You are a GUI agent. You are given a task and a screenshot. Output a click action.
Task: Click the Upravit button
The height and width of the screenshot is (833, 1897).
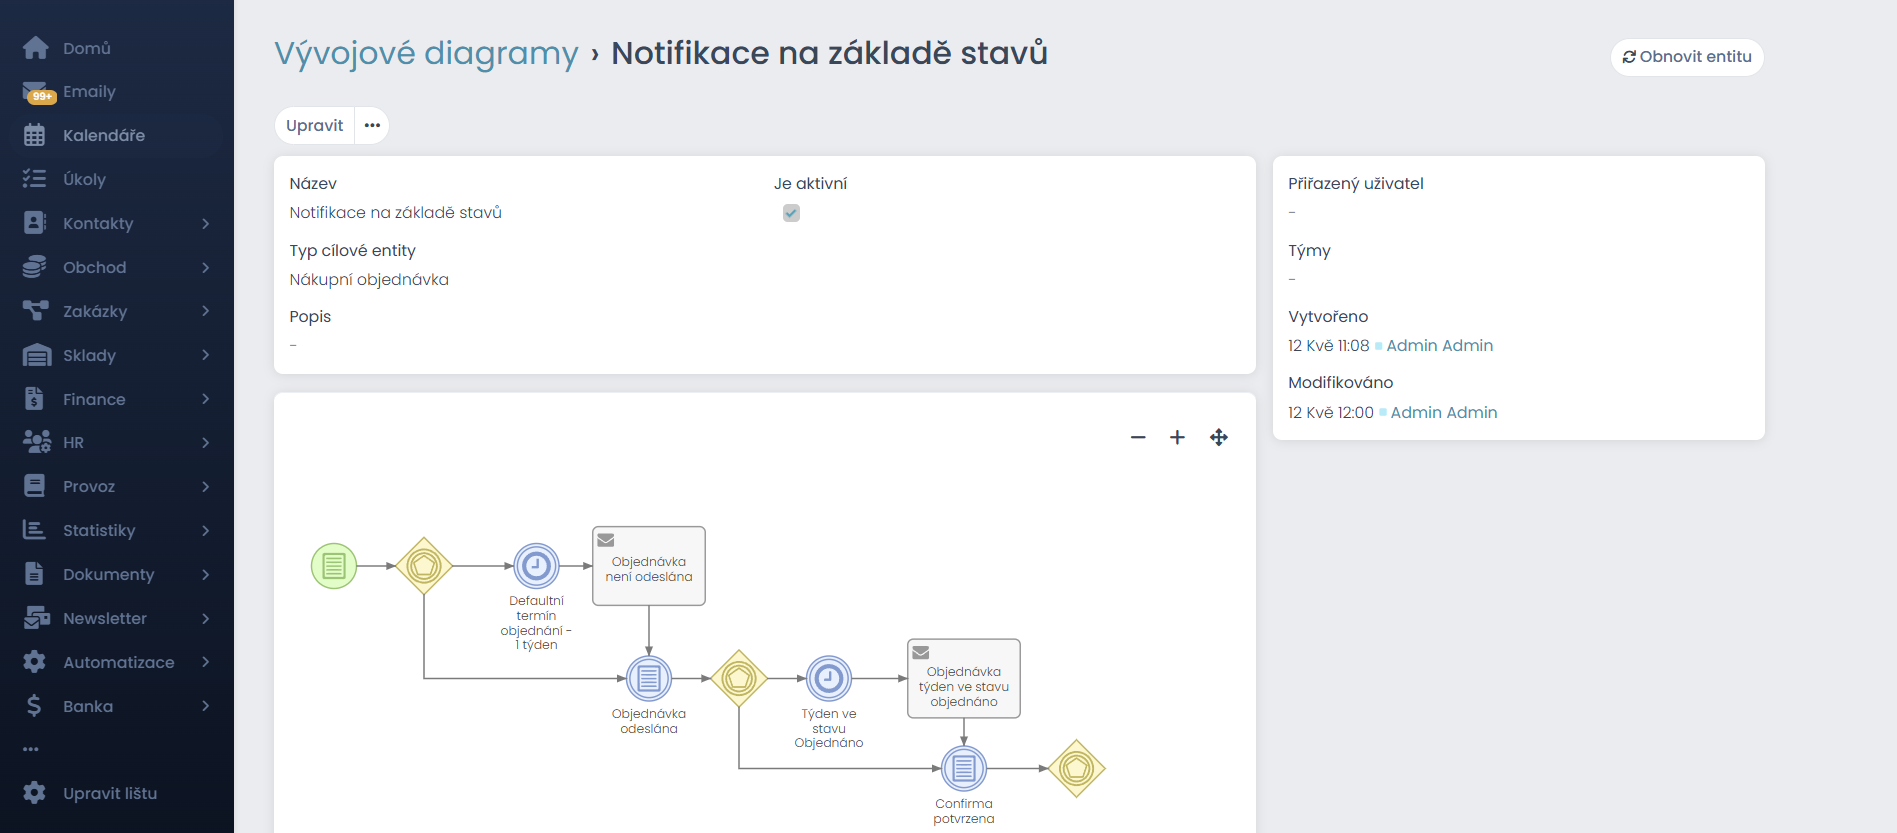[x=314, y=126]
